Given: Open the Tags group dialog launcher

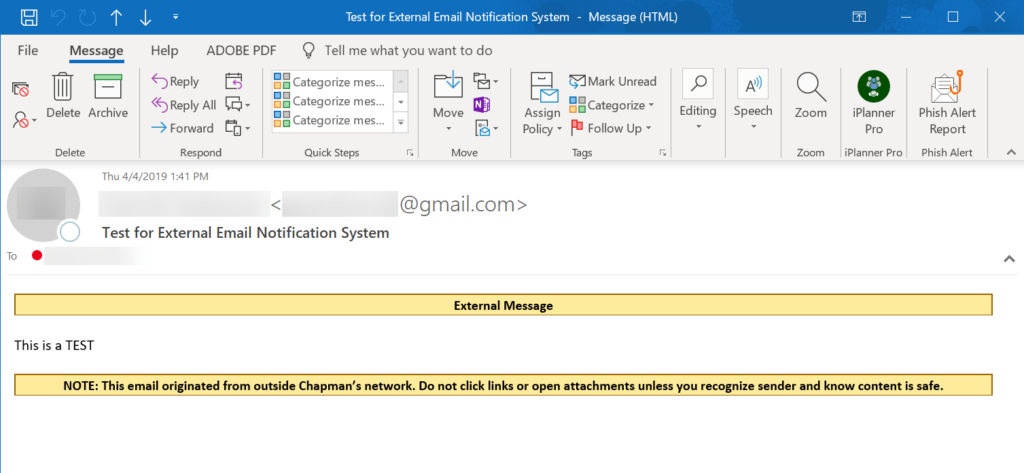Looking at the screenshot, I should (x=662, y=153).
